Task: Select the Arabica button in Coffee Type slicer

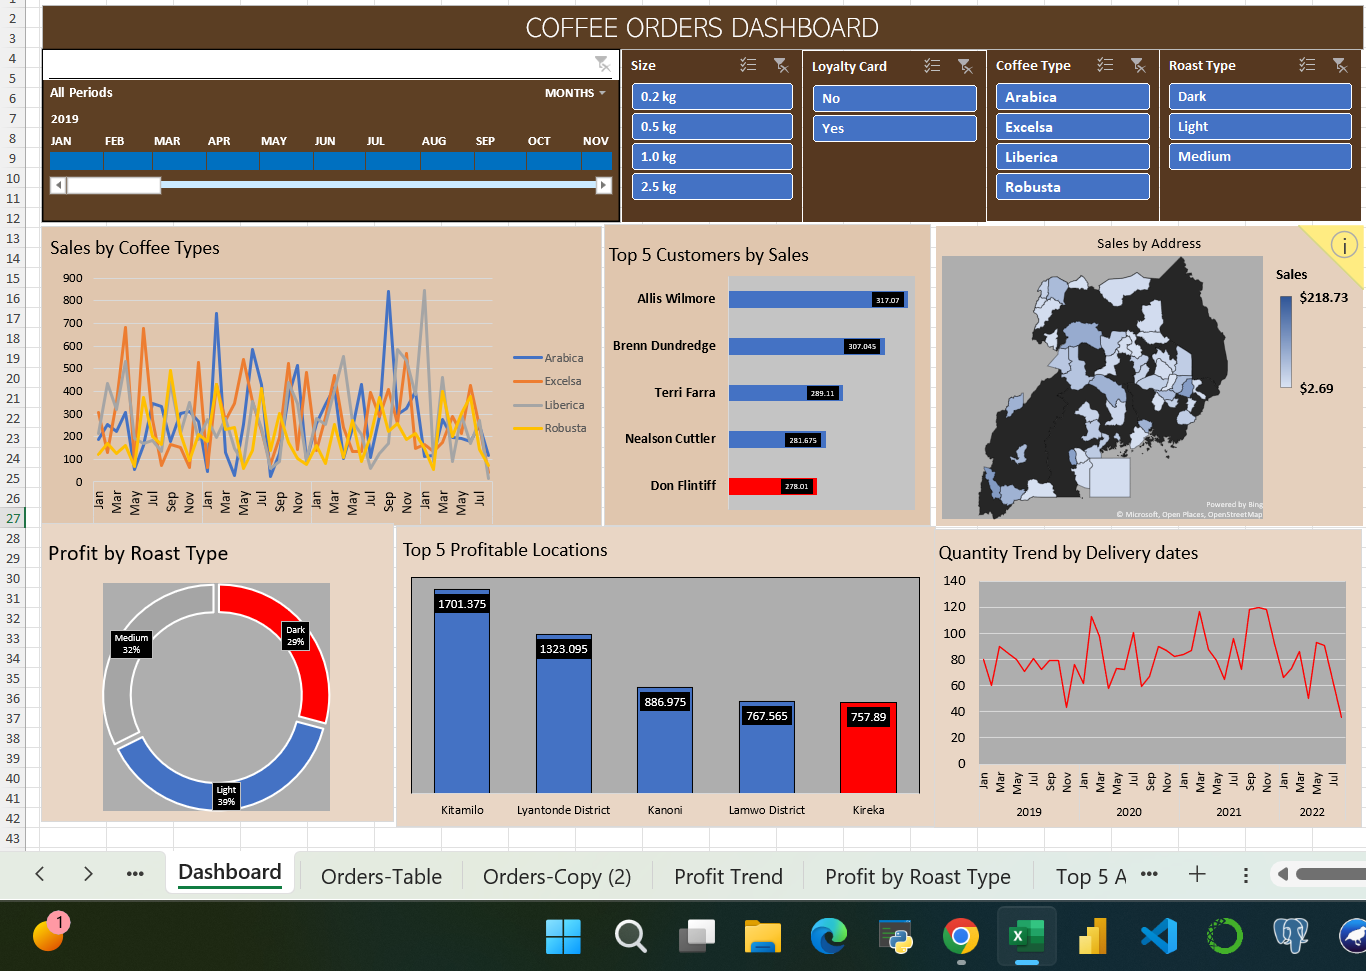Action: click(1072, 96)
